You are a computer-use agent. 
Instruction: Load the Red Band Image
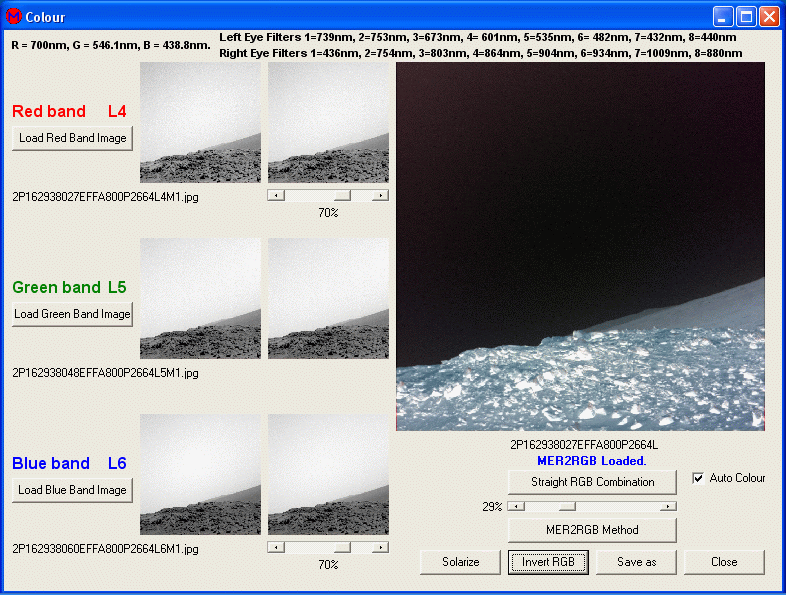pyautogui.click(x=73, y=138)
